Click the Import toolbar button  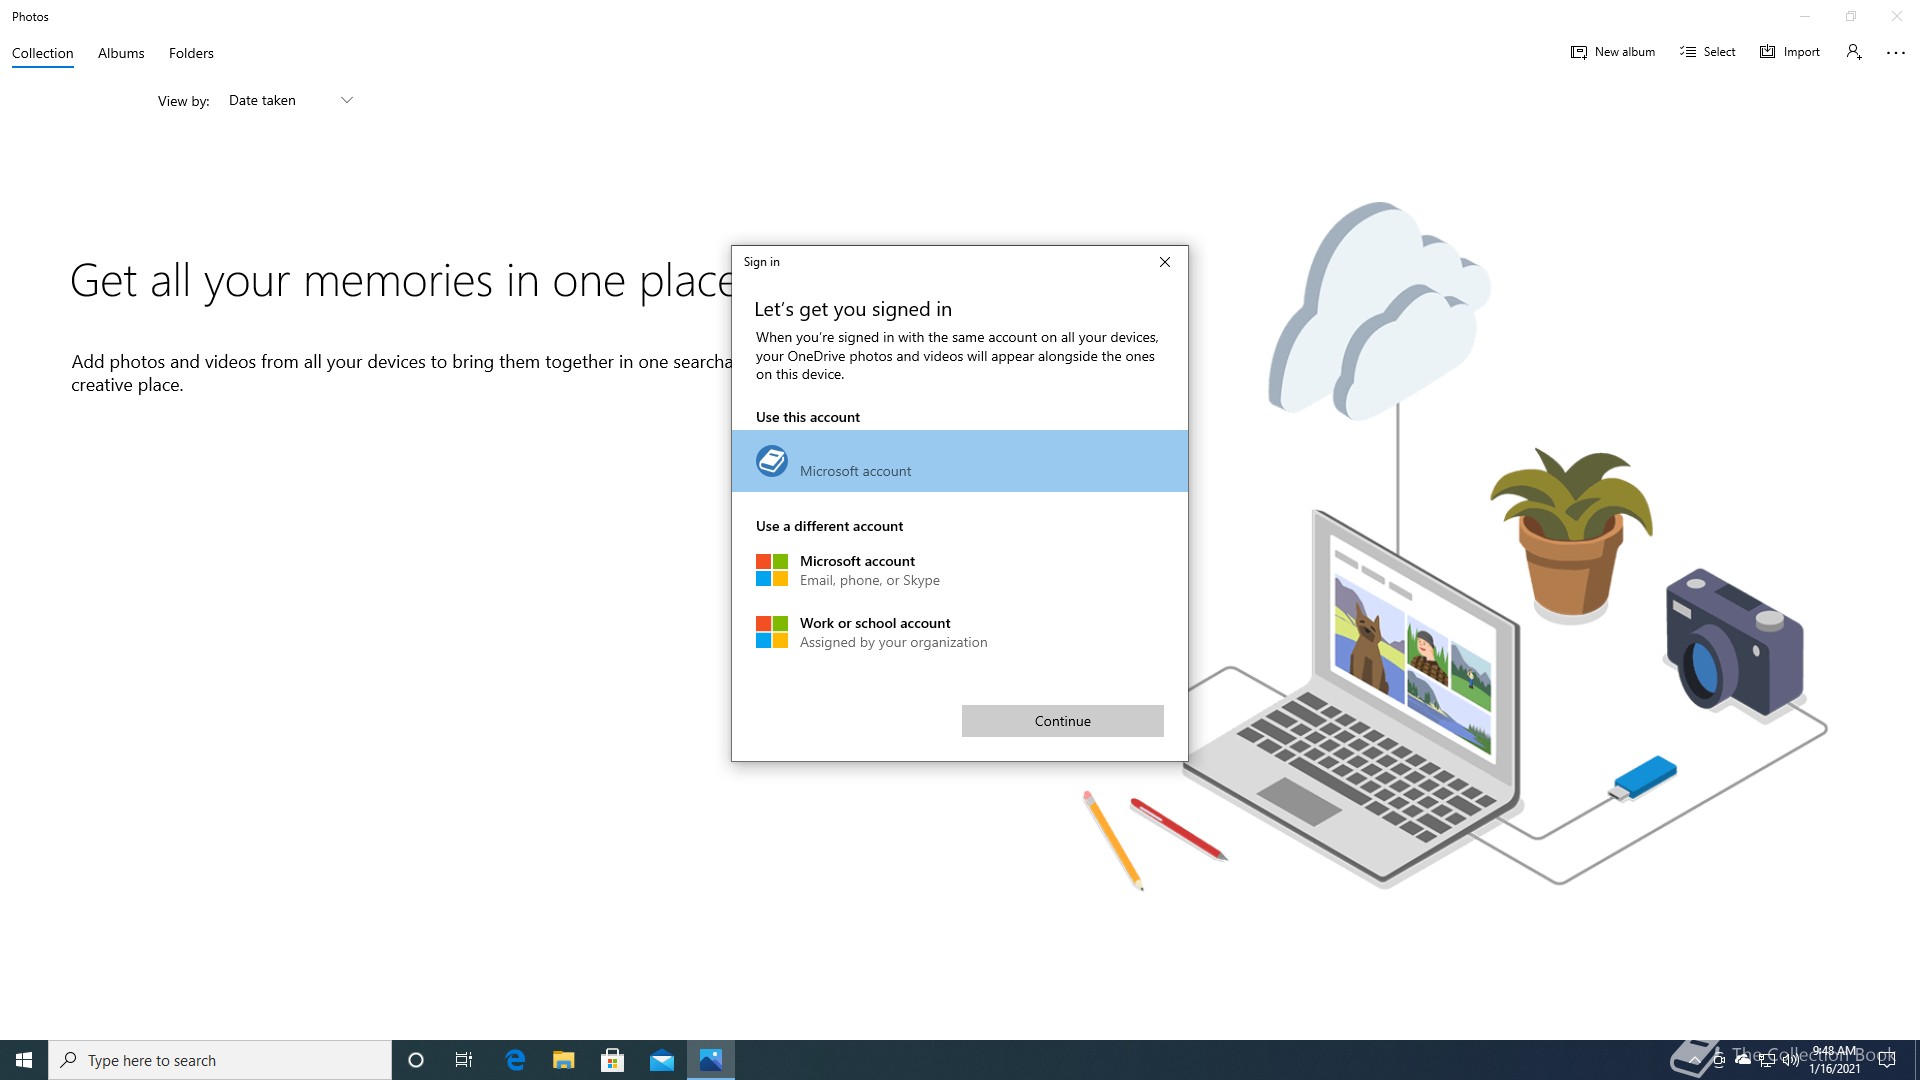(x=1790, y=52)
